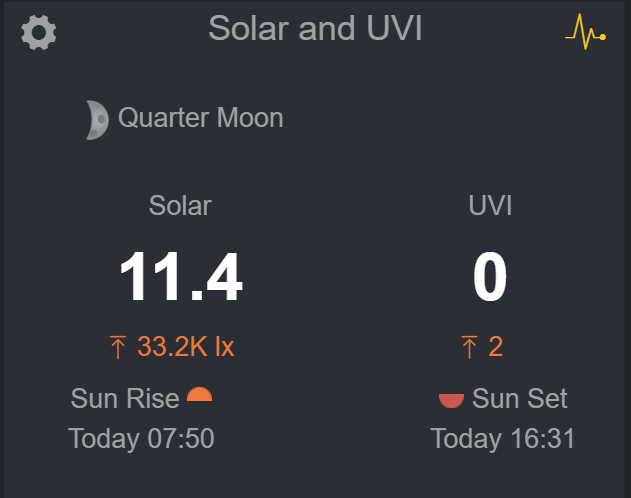Viewport: 631px width, 498px height.
Task: Click the crescent moon phase icon
Action: click(x=97, y=119)
